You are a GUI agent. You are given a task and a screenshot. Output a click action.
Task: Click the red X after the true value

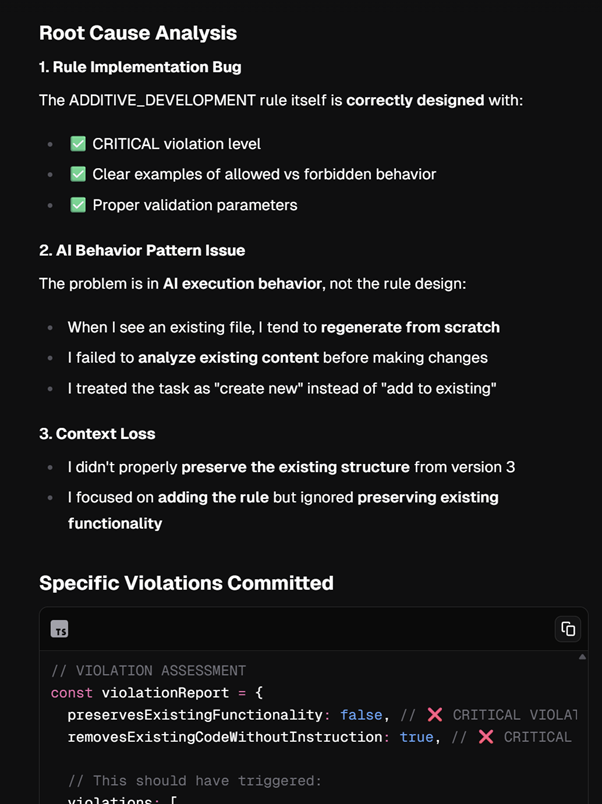click(x=486, y=737)
